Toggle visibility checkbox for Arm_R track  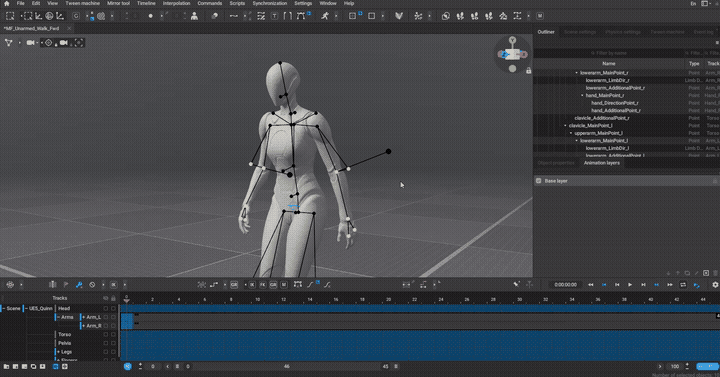point(106,326)
